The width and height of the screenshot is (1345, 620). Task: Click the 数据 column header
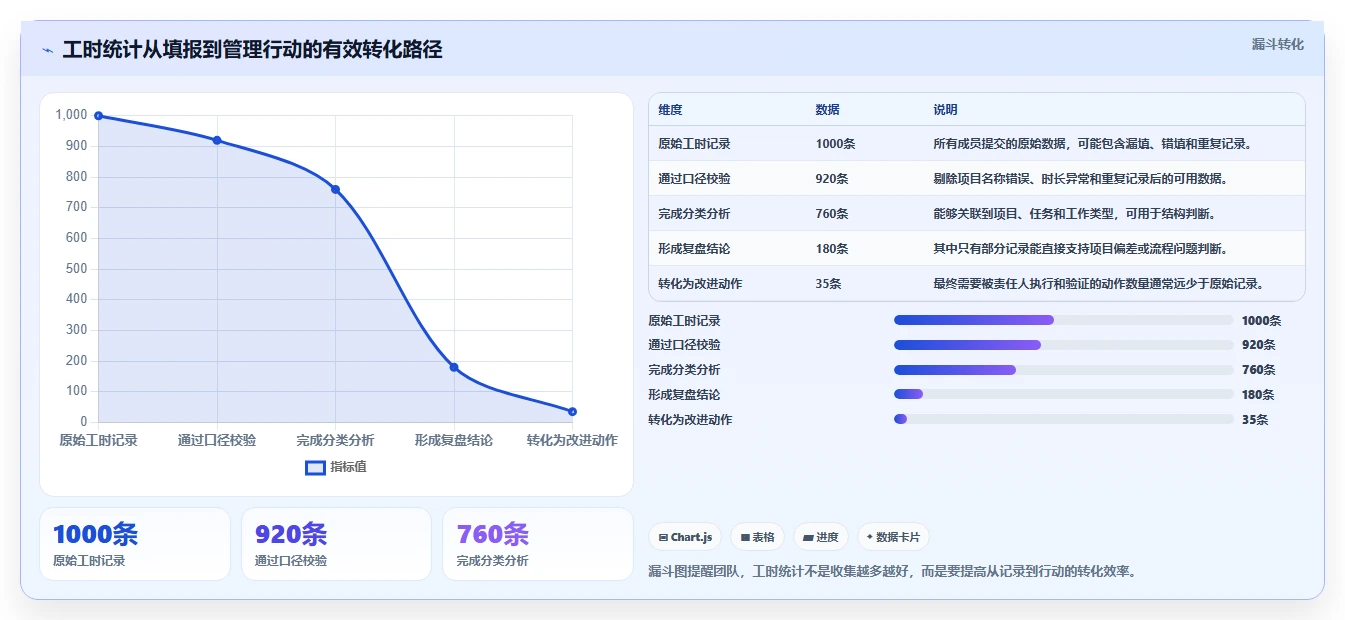pyautogui.click(x=827, y=110)
